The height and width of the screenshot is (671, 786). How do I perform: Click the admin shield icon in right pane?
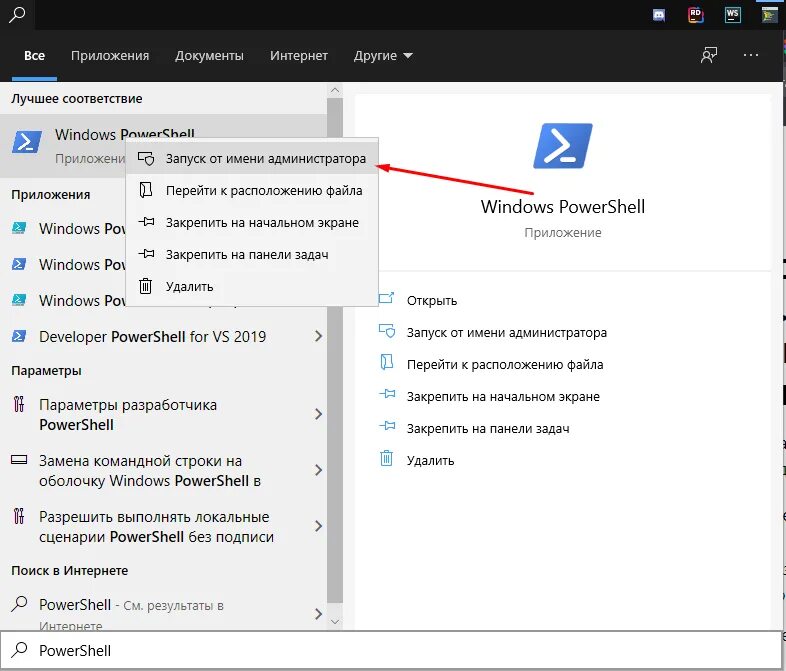tap(386, 331)
